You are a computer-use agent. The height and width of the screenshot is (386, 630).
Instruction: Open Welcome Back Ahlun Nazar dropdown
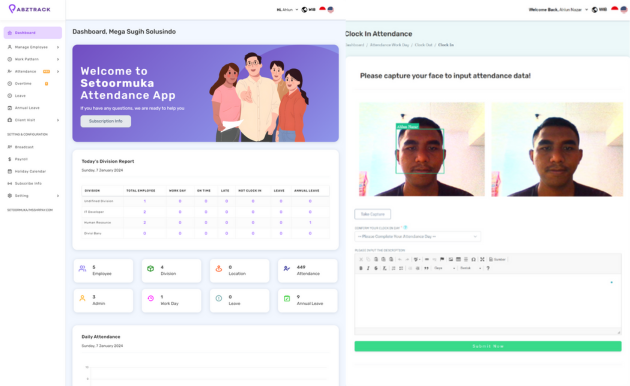(558, 10)
